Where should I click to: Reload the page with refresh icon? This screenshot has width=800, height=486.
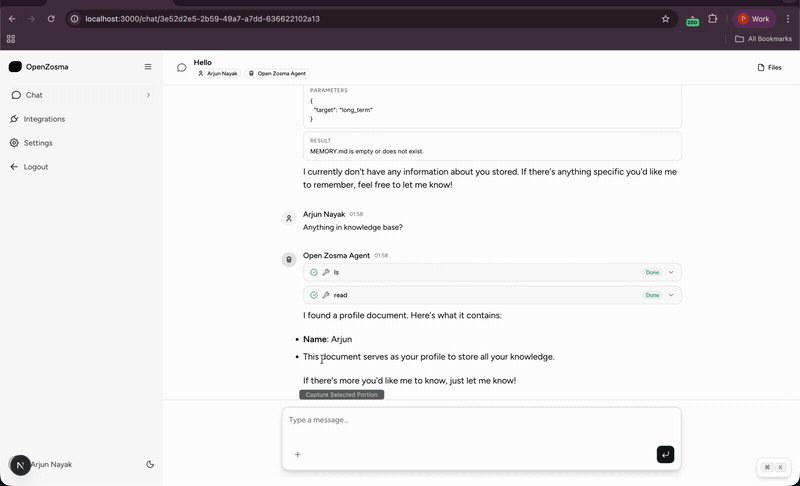click(51, 18)
